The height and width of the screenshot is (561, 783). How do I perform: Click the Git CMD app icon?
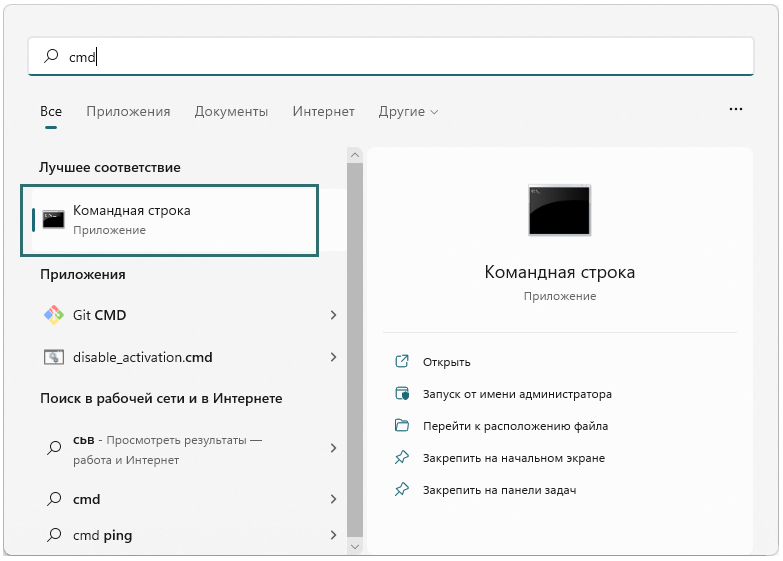[53, 315]
